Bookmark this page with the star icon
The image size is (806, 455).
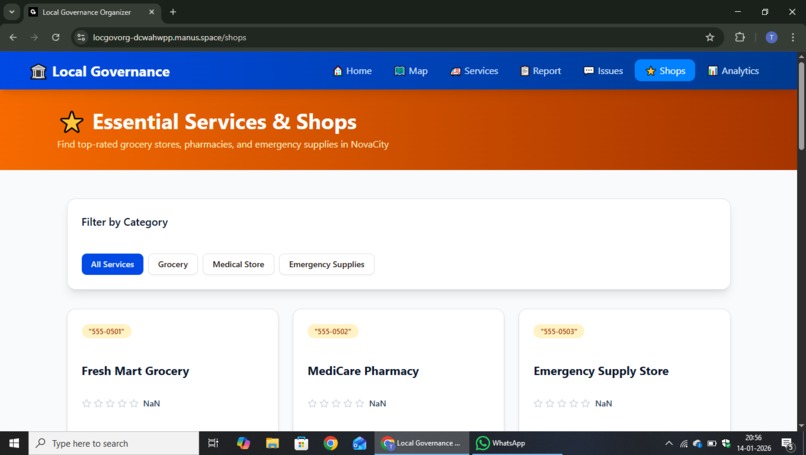[x=710, y=37]
